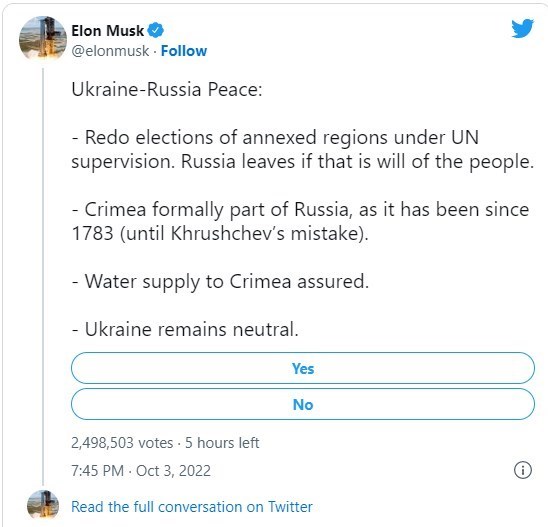The image size is (548, 527).
Task: Click the '5 hours left' poll status
Action: coord(222,443)
